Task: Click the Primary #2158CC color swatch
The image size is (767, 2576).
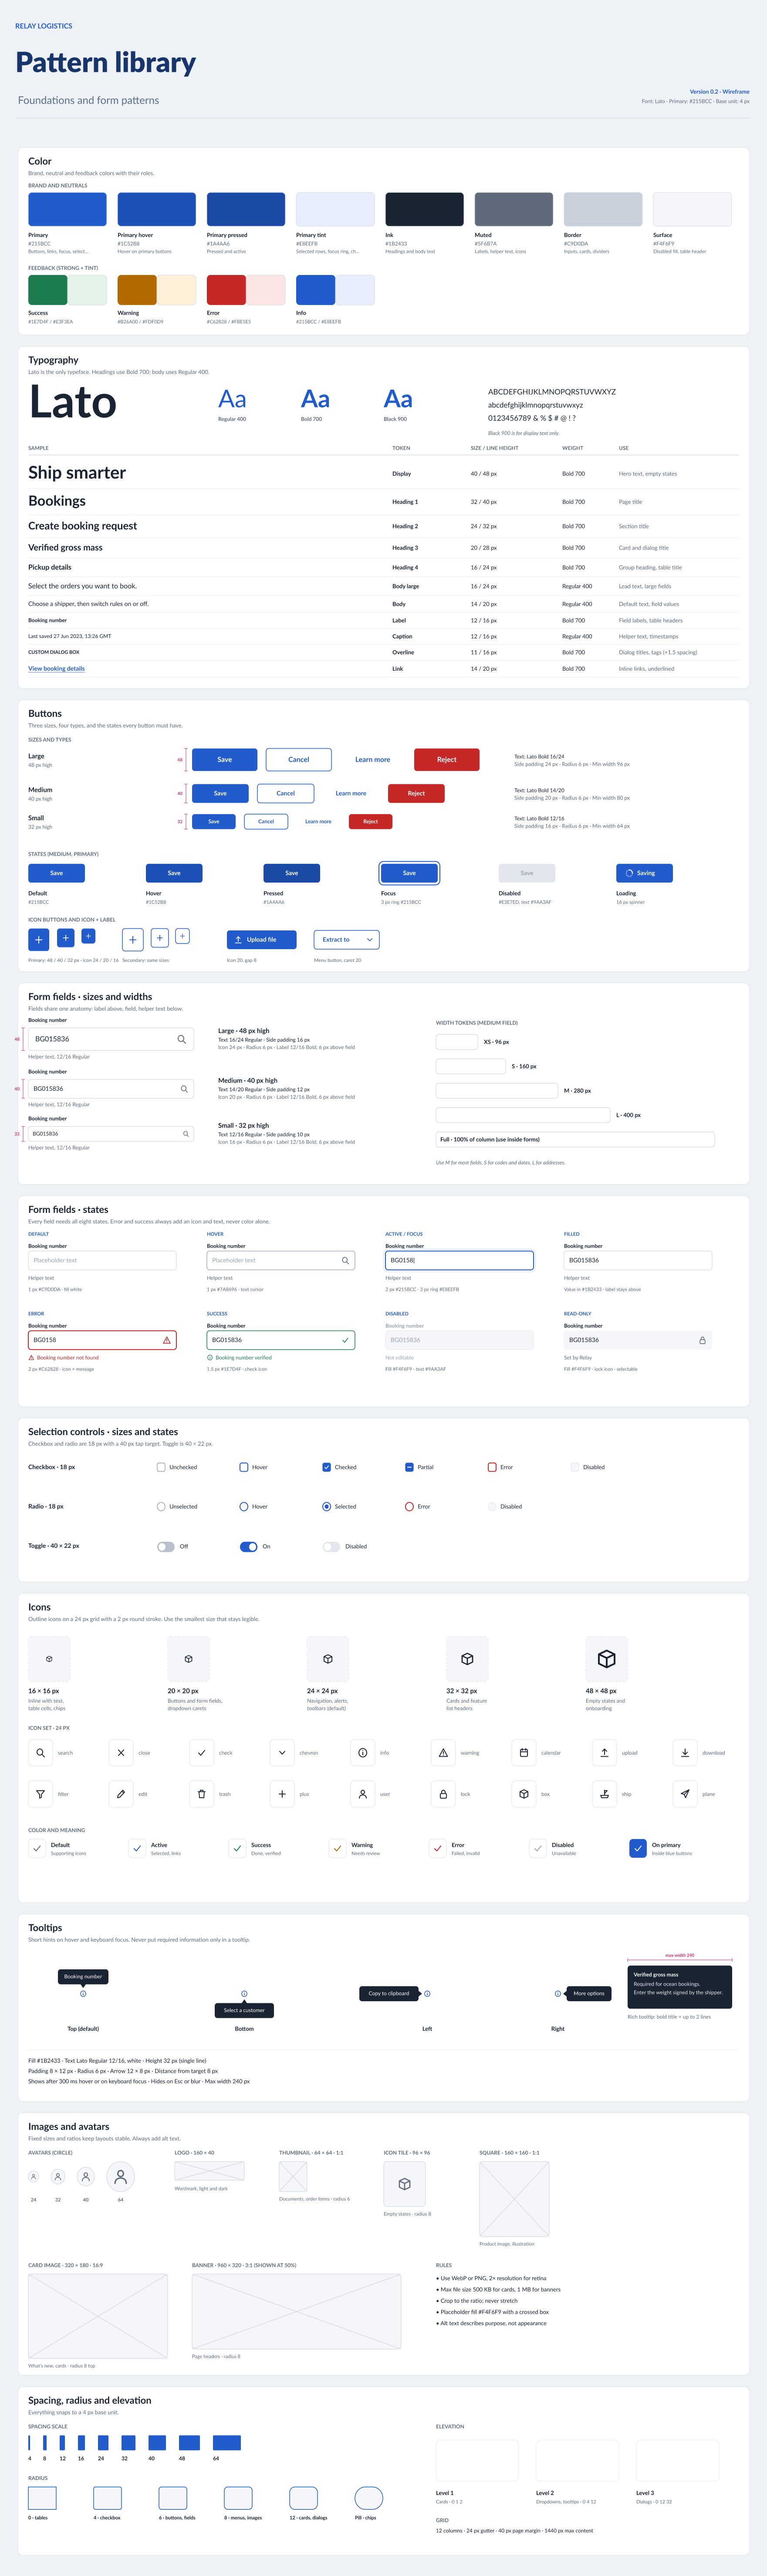Action: coord(67,209)
